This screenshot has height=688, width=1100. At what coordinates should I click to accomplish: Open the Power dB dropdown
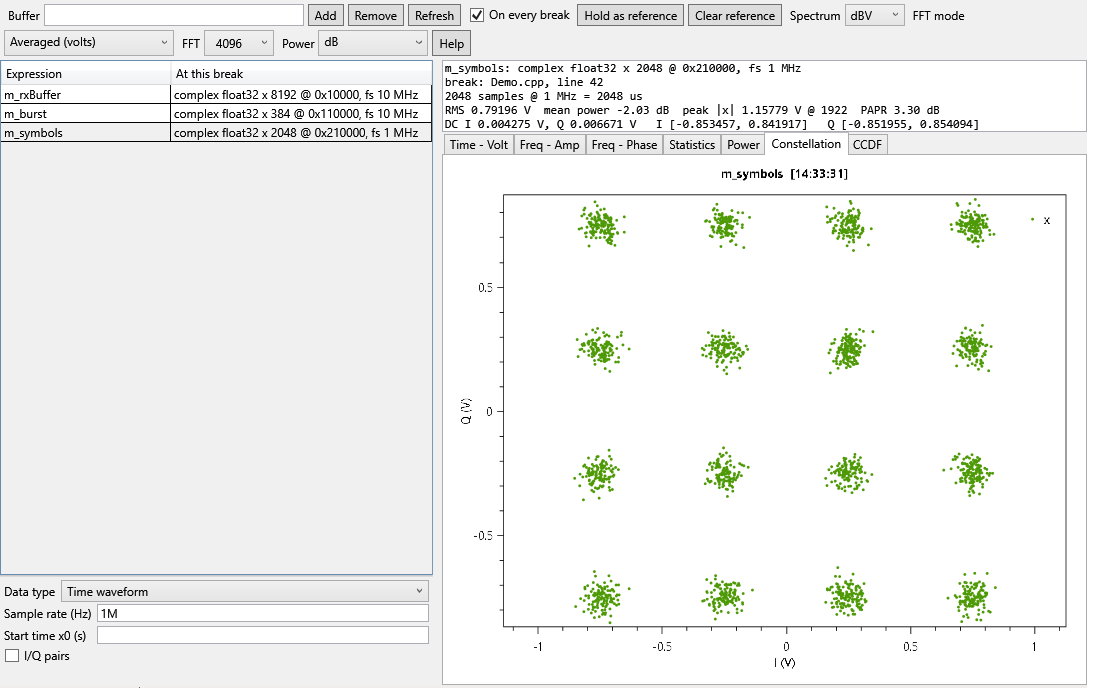click(373, 43)
